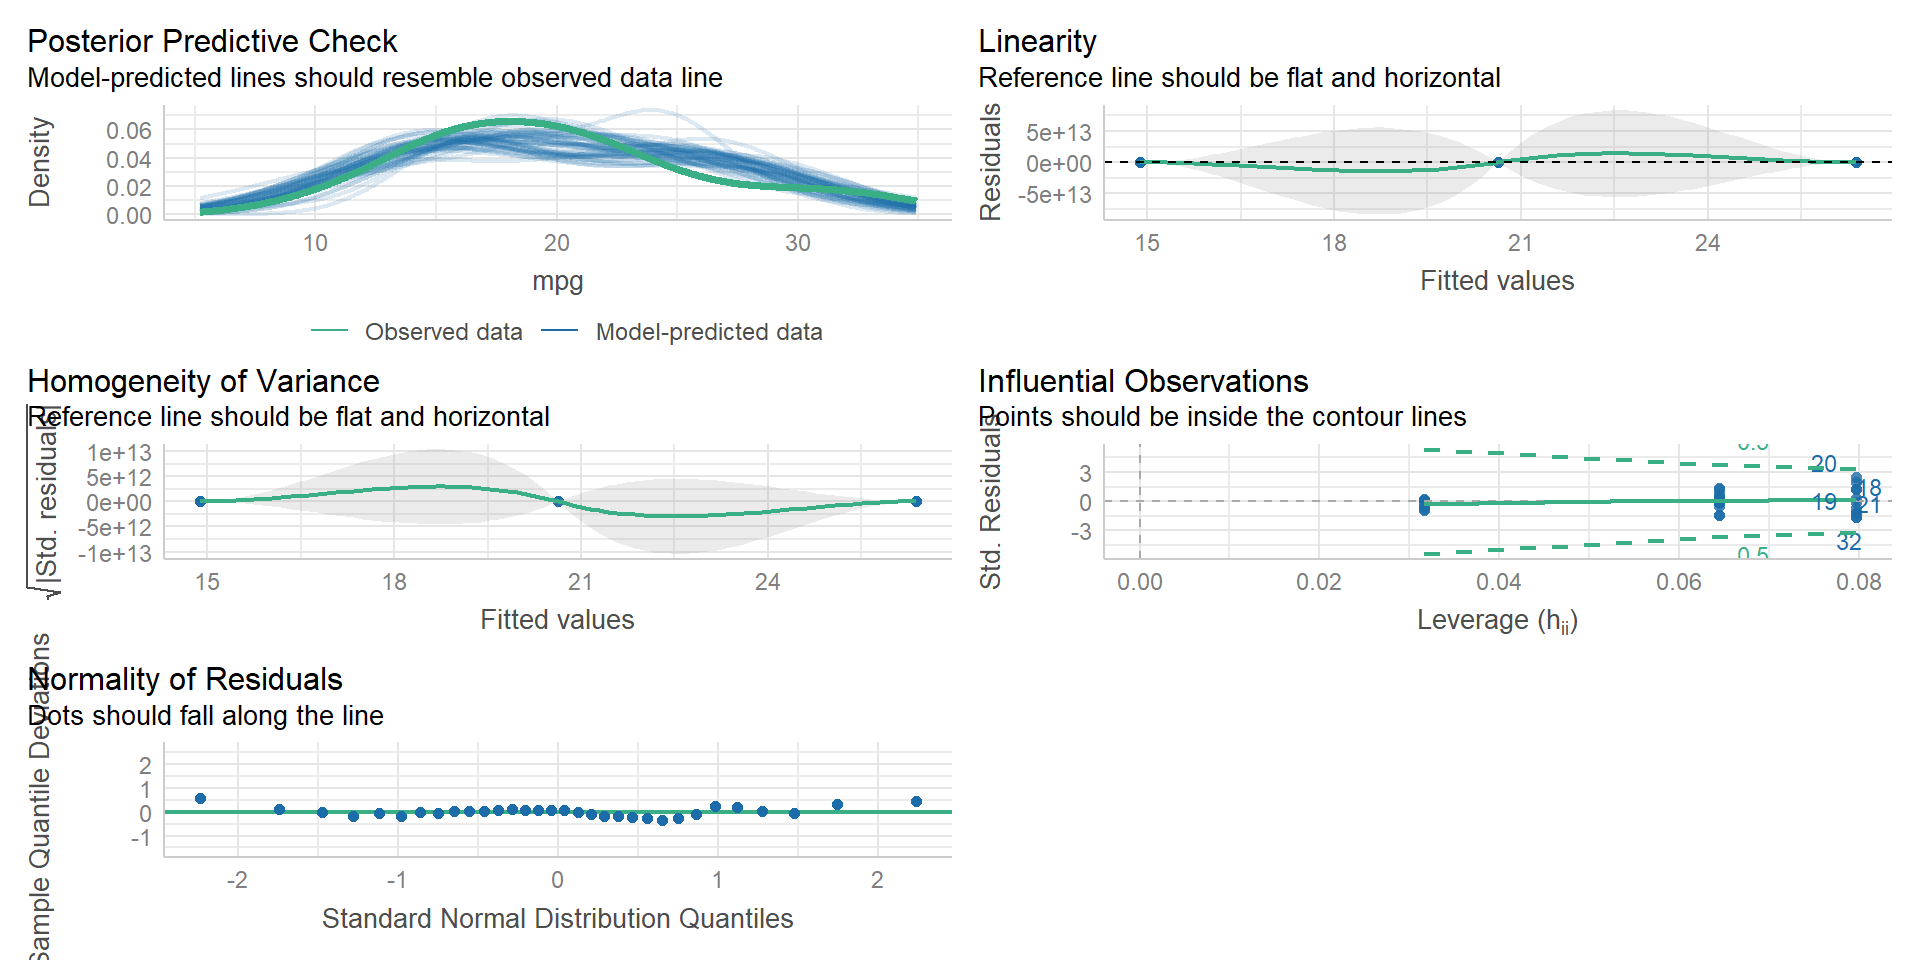This screenshot has width=1920, height=960.
Task: Click point label 19 in influence plot
Action: pyautogui.click(x=1824, y=502)
